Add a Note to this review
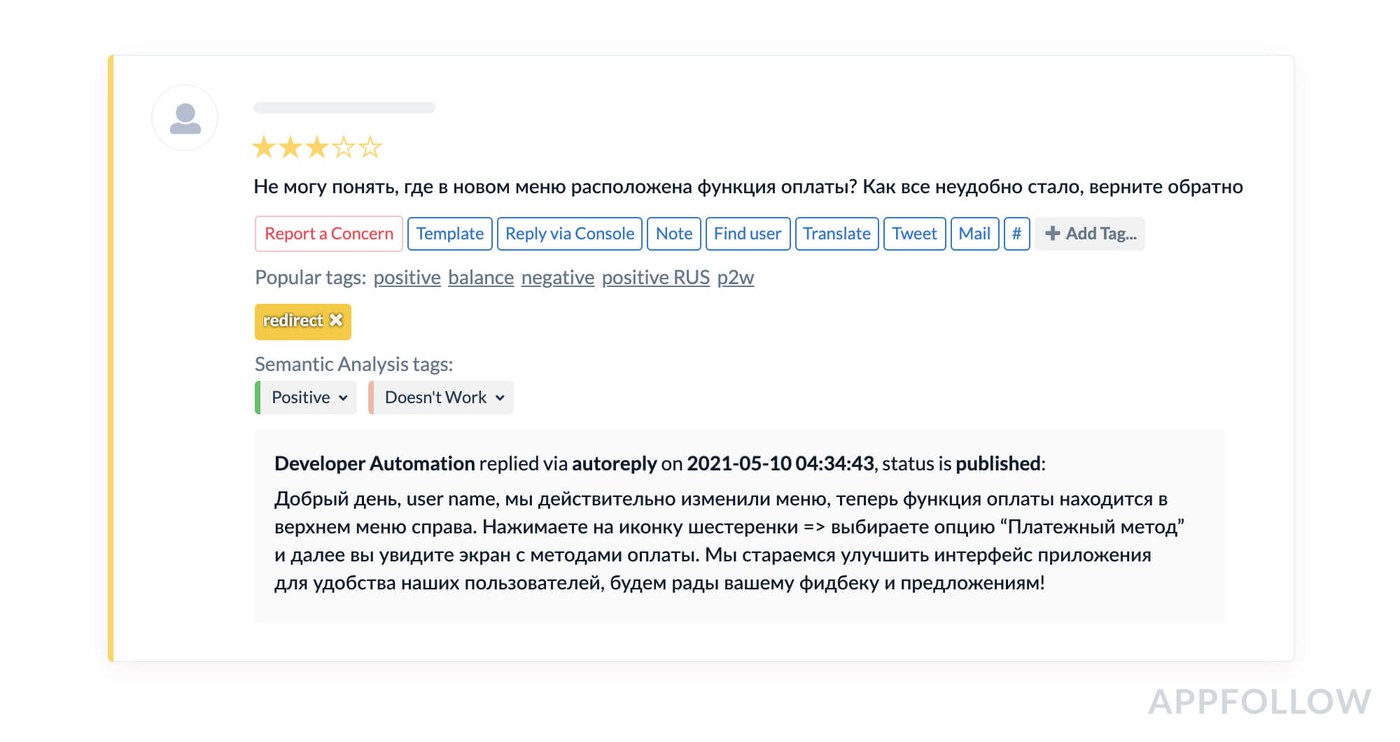Screen dimensions: 1400x742 pyautogui.click(x=674, y=234)
